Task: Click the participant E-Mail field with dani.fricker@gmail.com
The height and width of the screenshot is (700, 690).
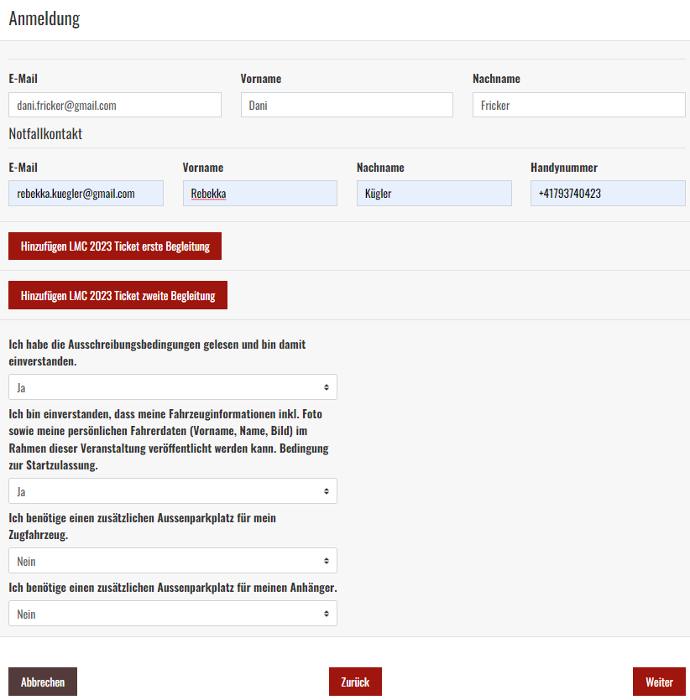Action: click(115, 105)
